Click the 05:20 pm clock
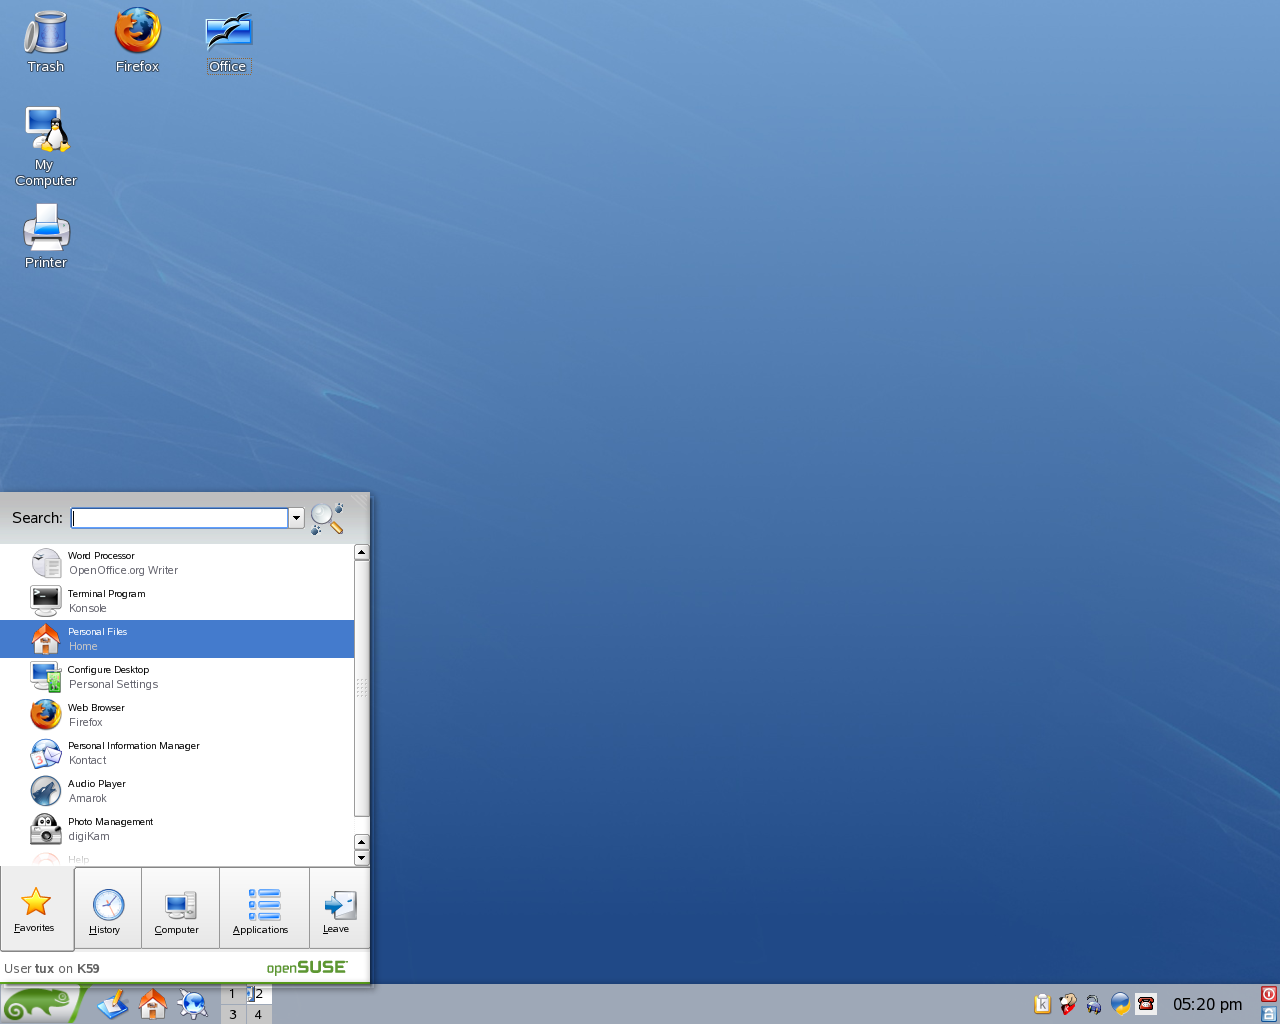The width and height of the screenshot is (1280, 1024). tap(1207, 1004)
